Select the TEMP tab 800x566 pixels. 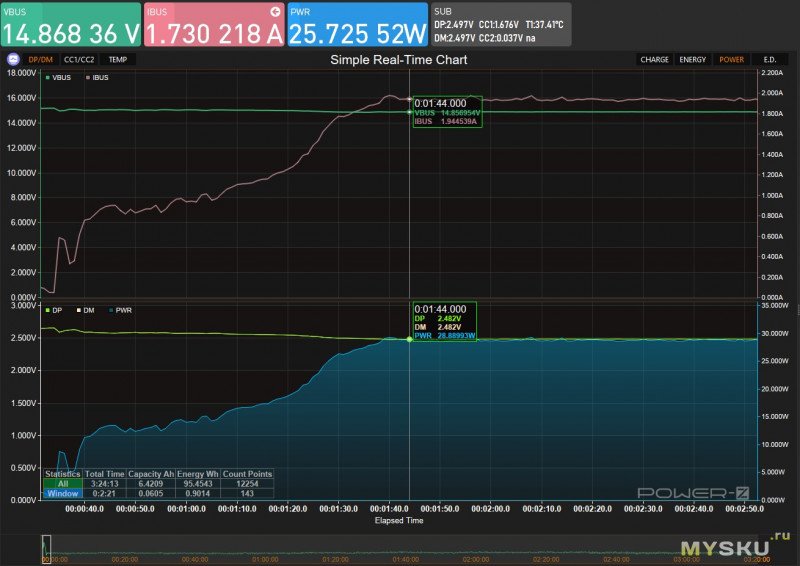click(118, 59)
